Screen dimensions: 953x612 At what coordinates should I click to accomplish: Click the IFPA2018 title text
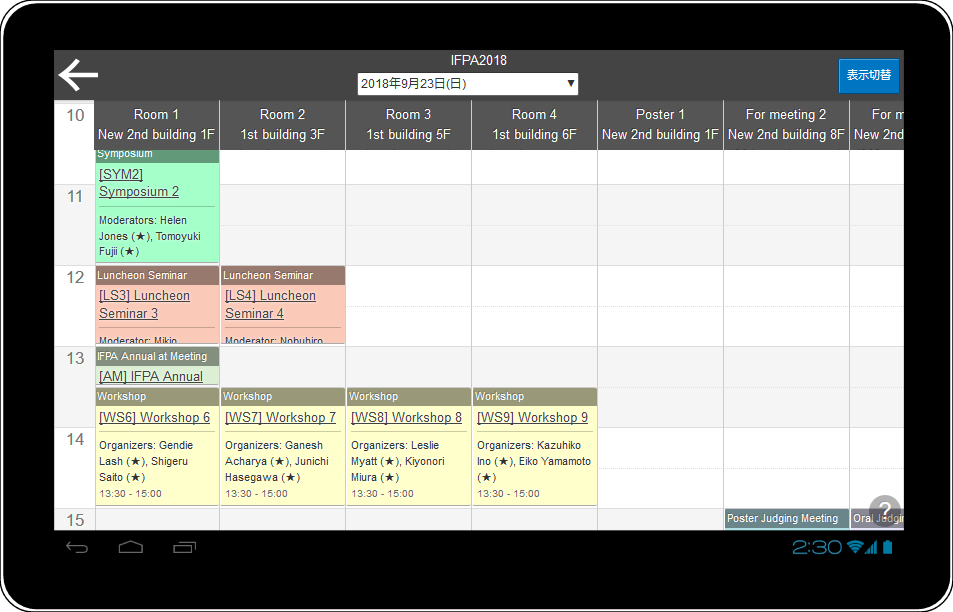(478, 60)
